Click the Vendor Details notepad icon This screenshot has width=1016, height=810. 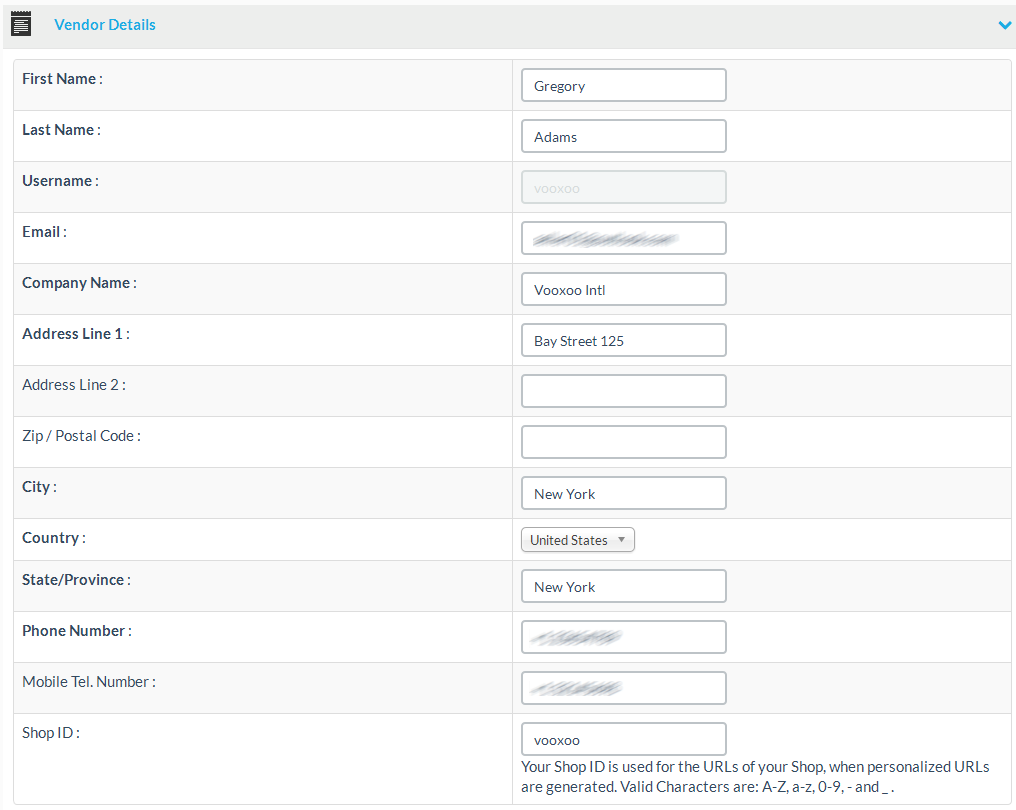pos(21,24)
